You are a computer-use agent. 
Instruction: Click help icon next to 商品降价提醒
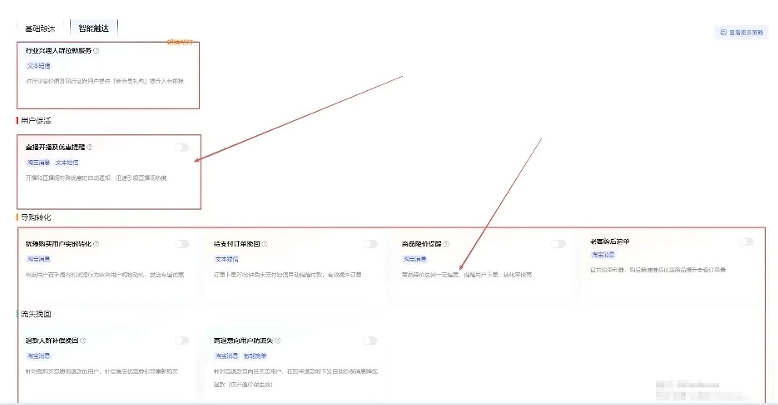point(447,244)
